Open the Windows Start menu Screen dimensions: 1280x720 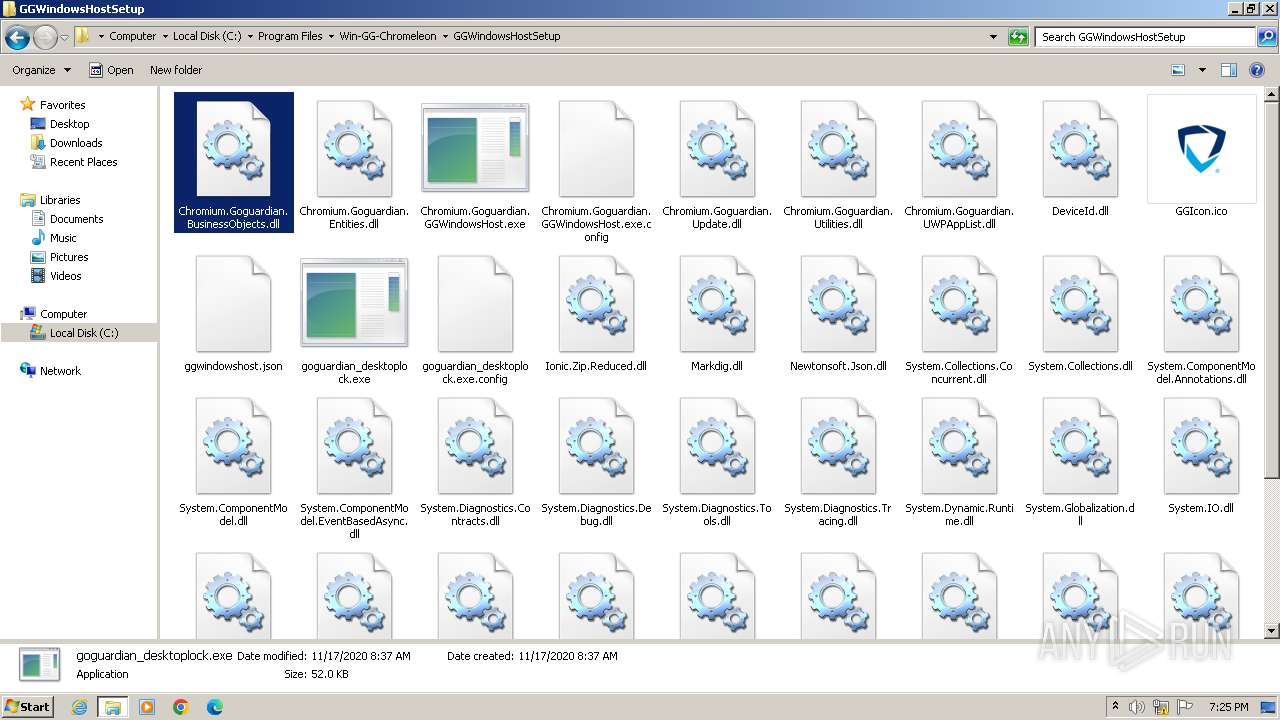[28, 706]
